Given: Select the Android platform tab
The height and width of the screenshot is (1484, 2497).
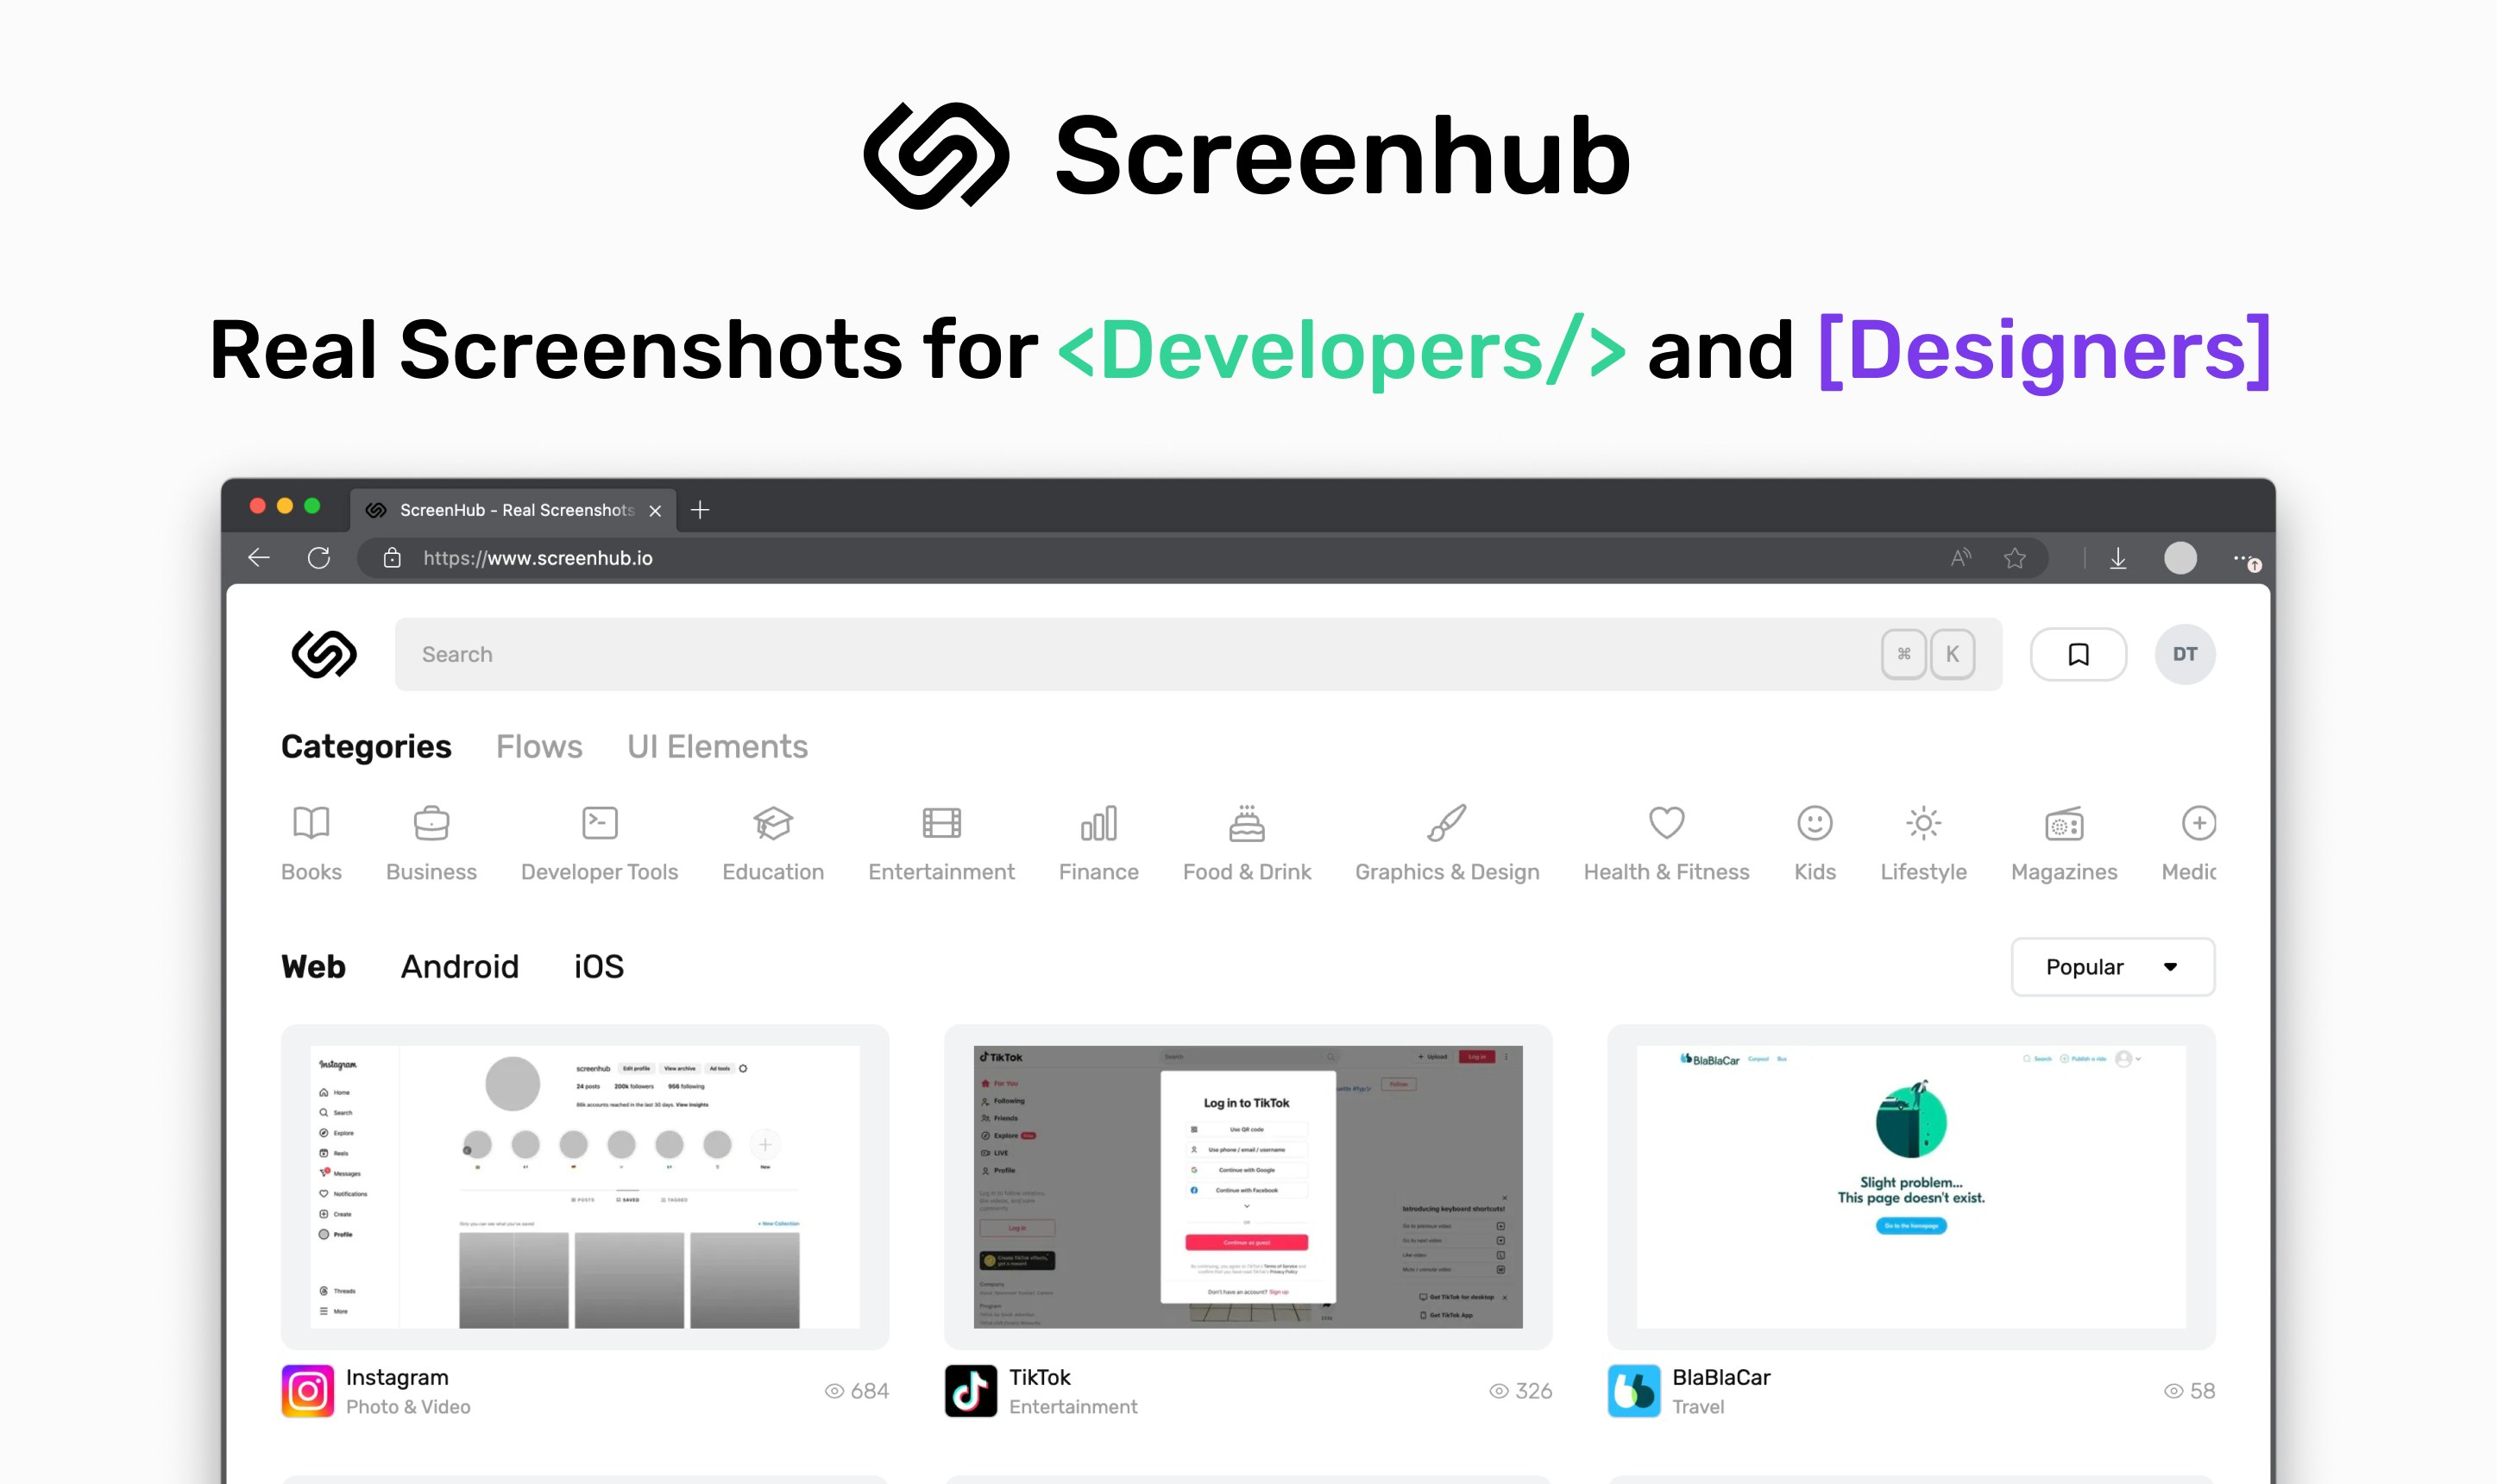Looking at the screenshot, I should [x=459, y=967].
